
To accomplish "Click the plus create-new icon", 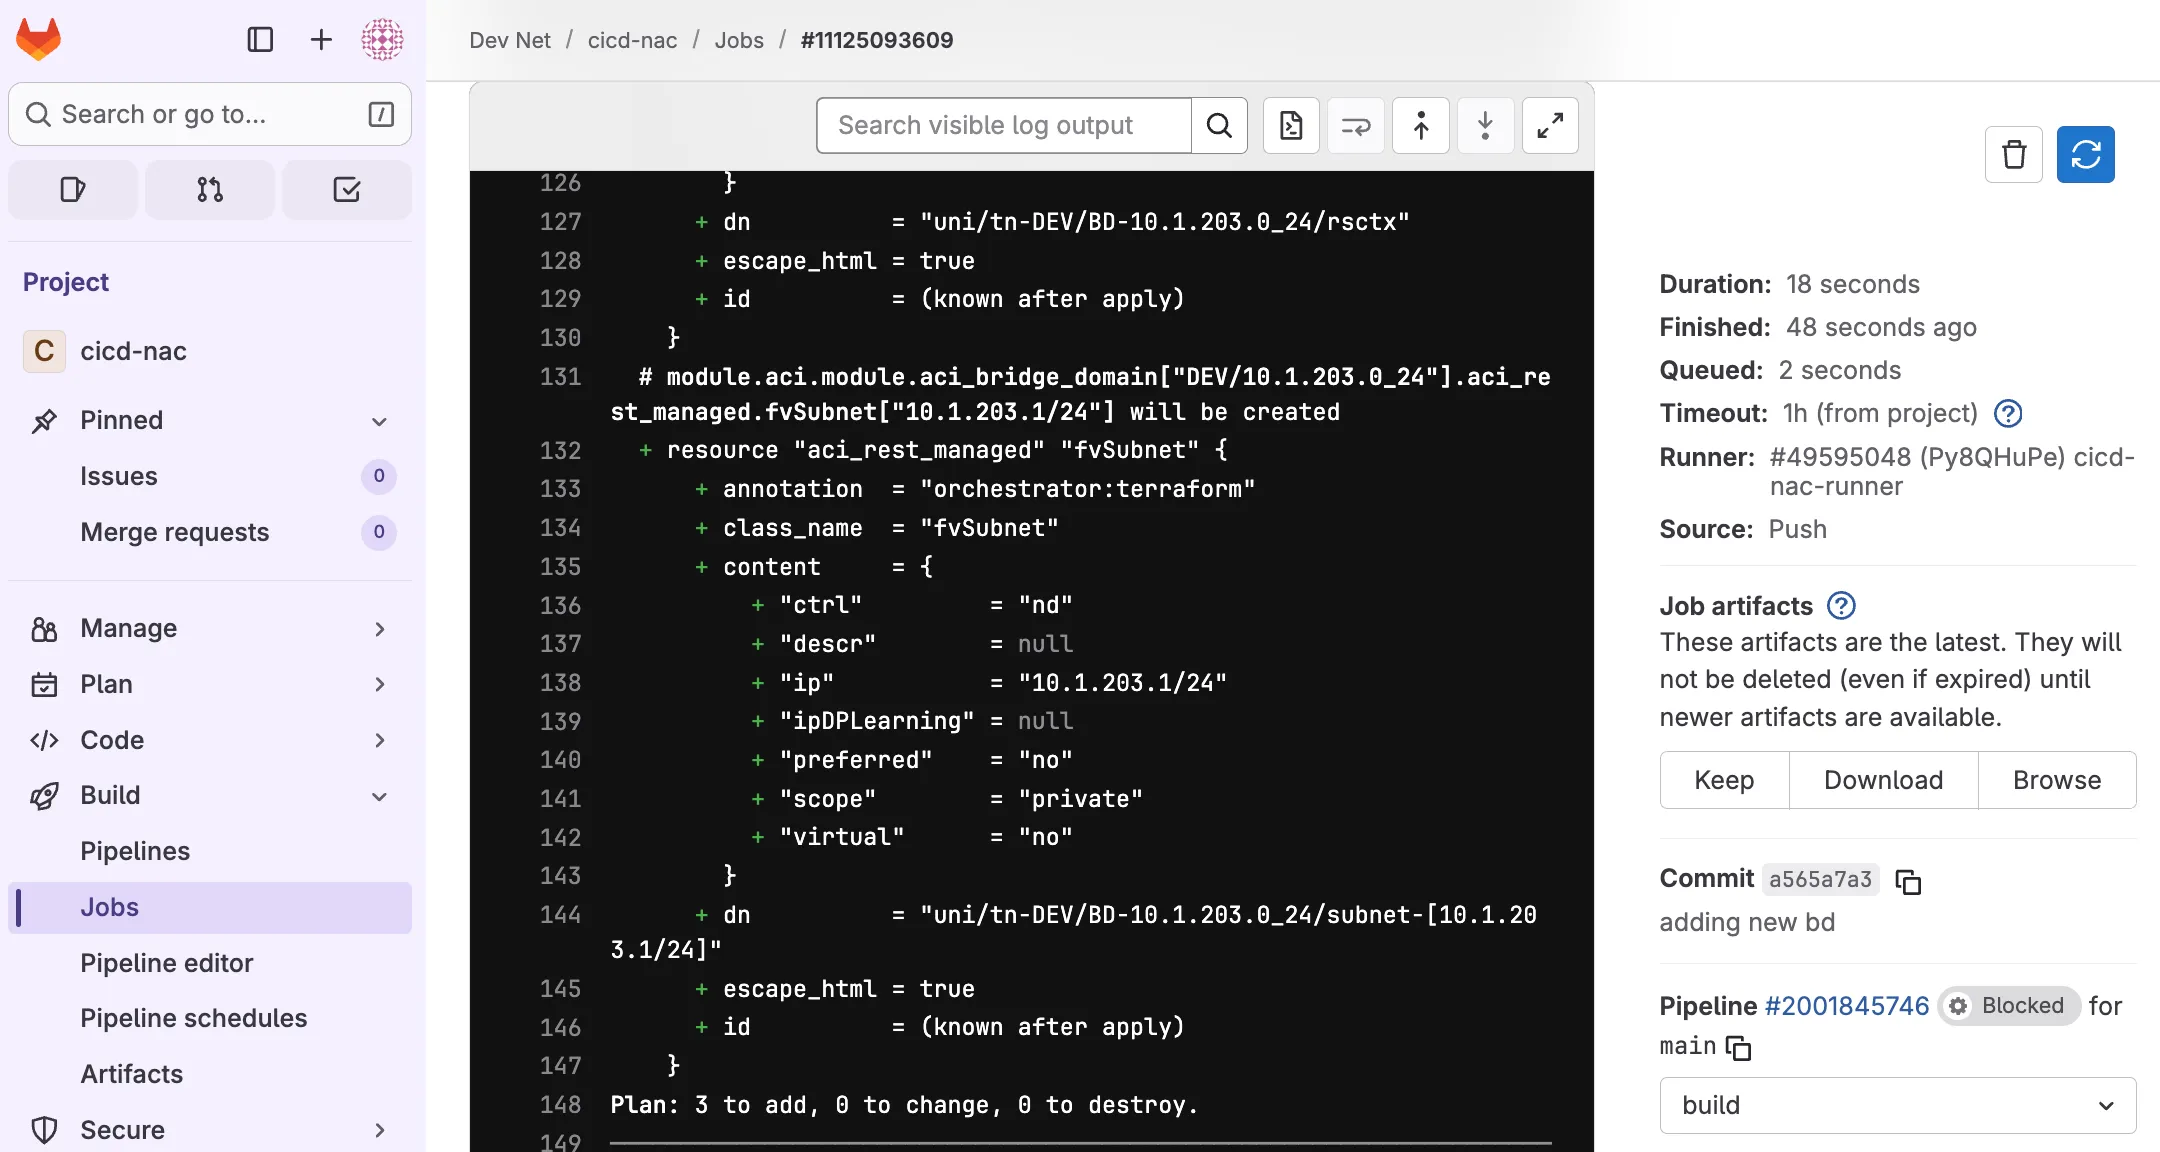I will 321,40.
